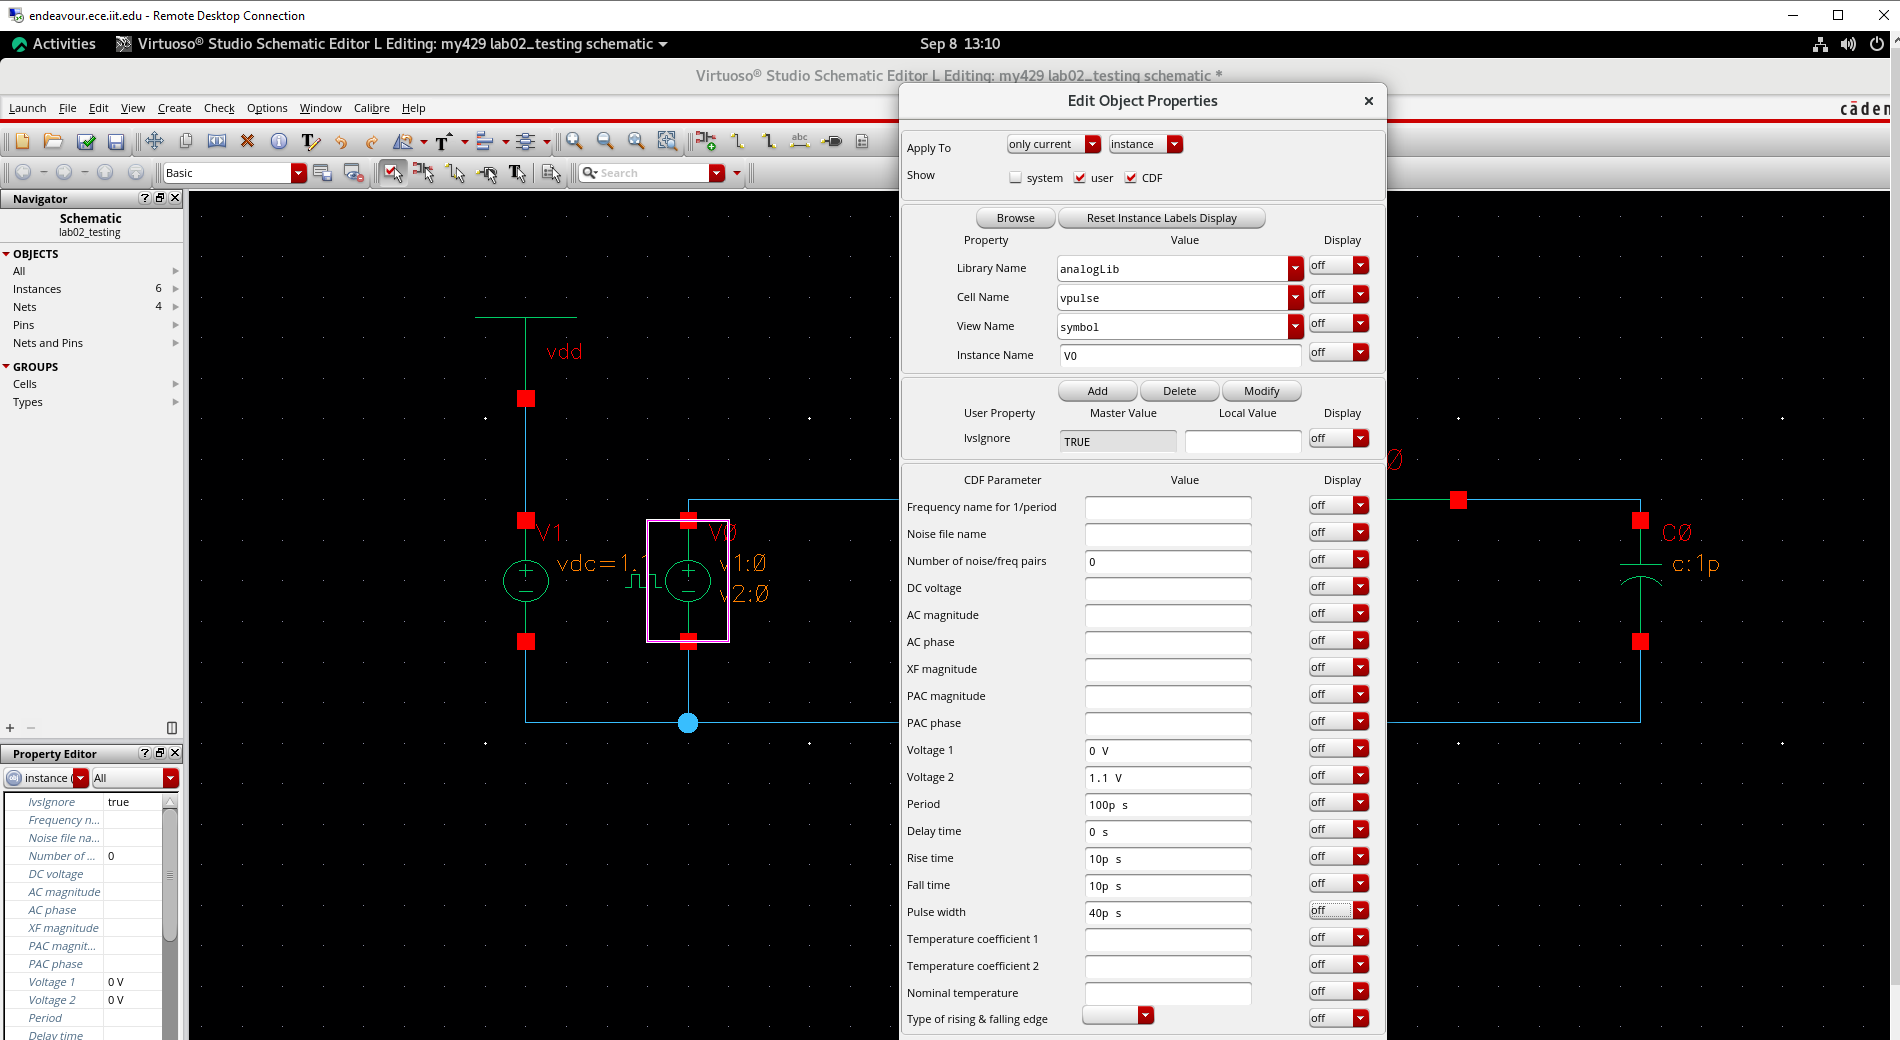Open the Pulse width display dropdown
This screenshot has height=1040, width=1900.
(x=1339, y=910)
